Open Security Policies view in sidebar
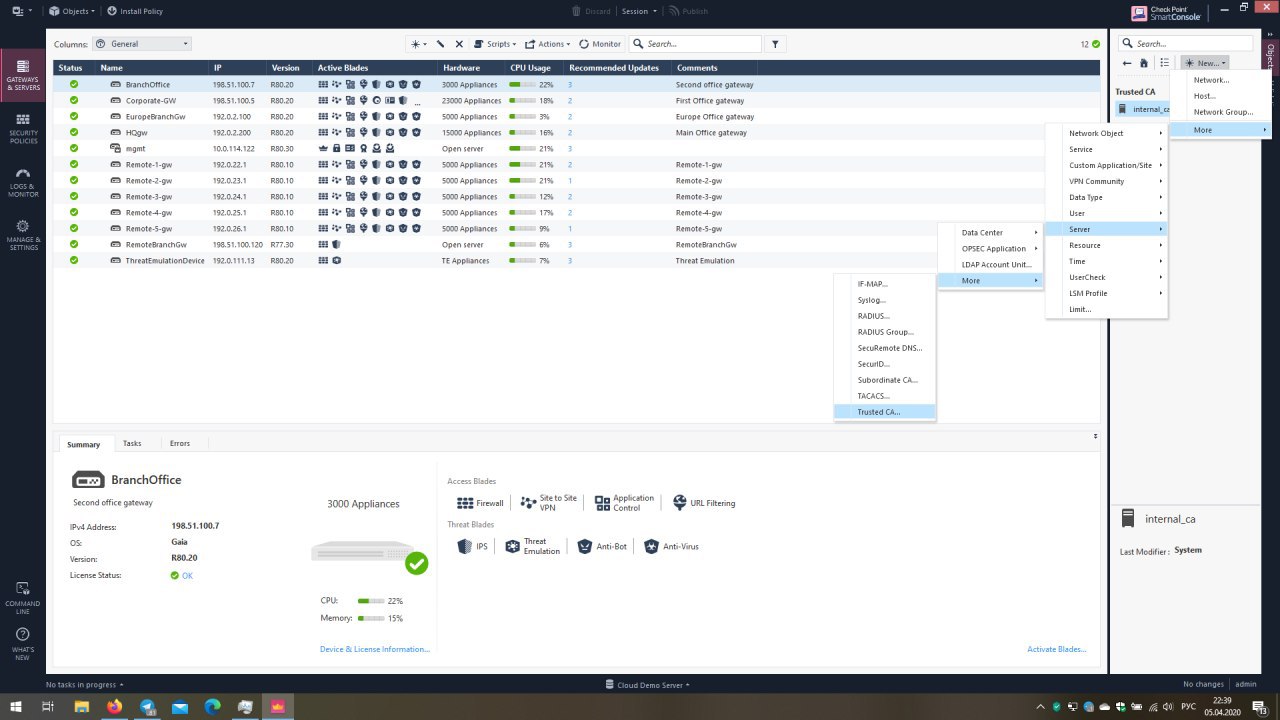 (x=23, y=125)
